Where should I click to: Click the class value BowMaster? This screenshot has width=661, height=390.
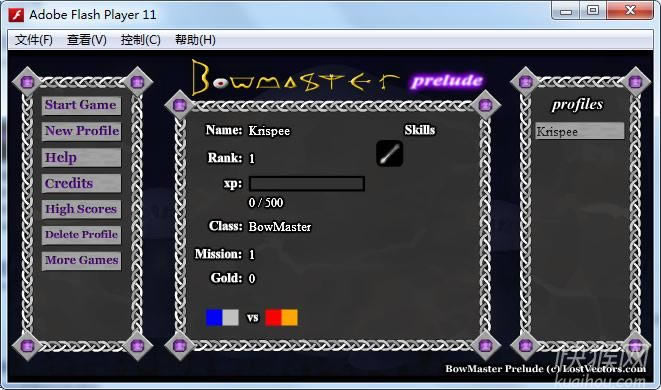tap(280, 227)
